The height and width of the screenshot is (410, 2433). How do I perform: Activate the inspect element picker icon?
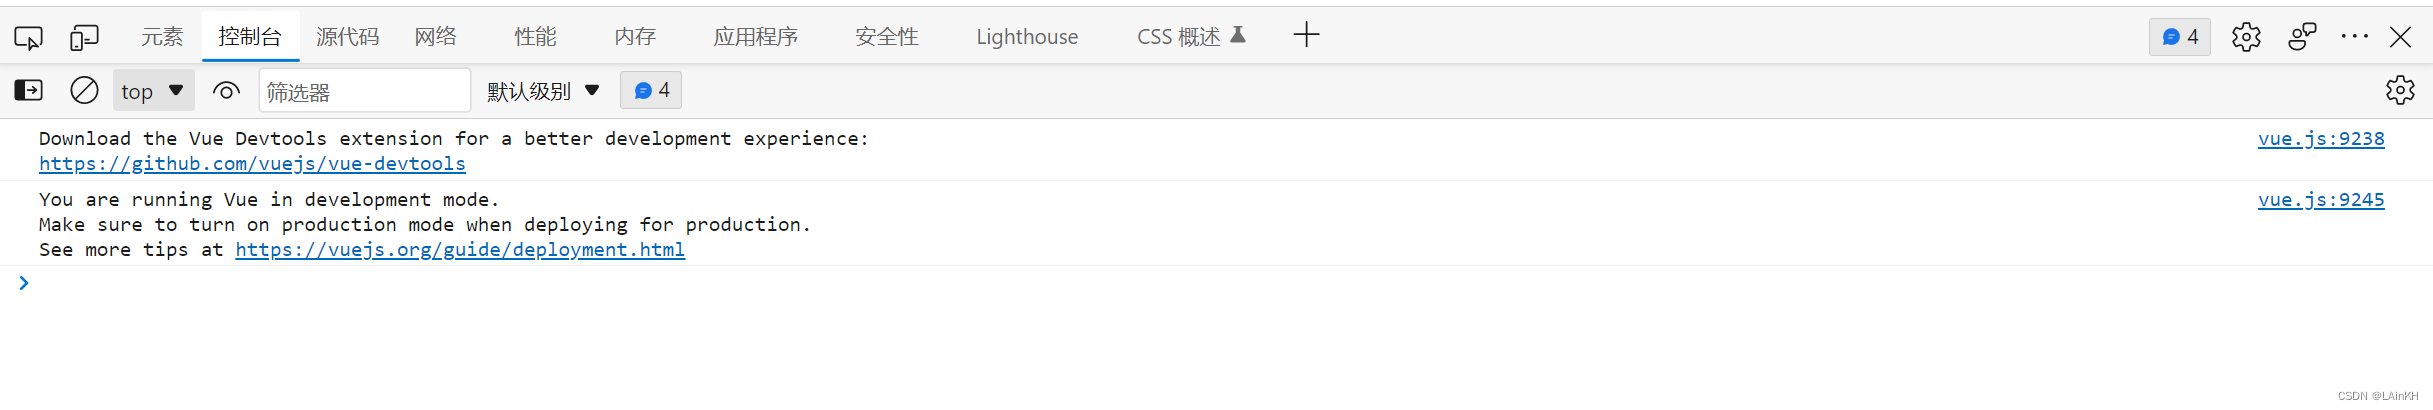click(28, 38)
